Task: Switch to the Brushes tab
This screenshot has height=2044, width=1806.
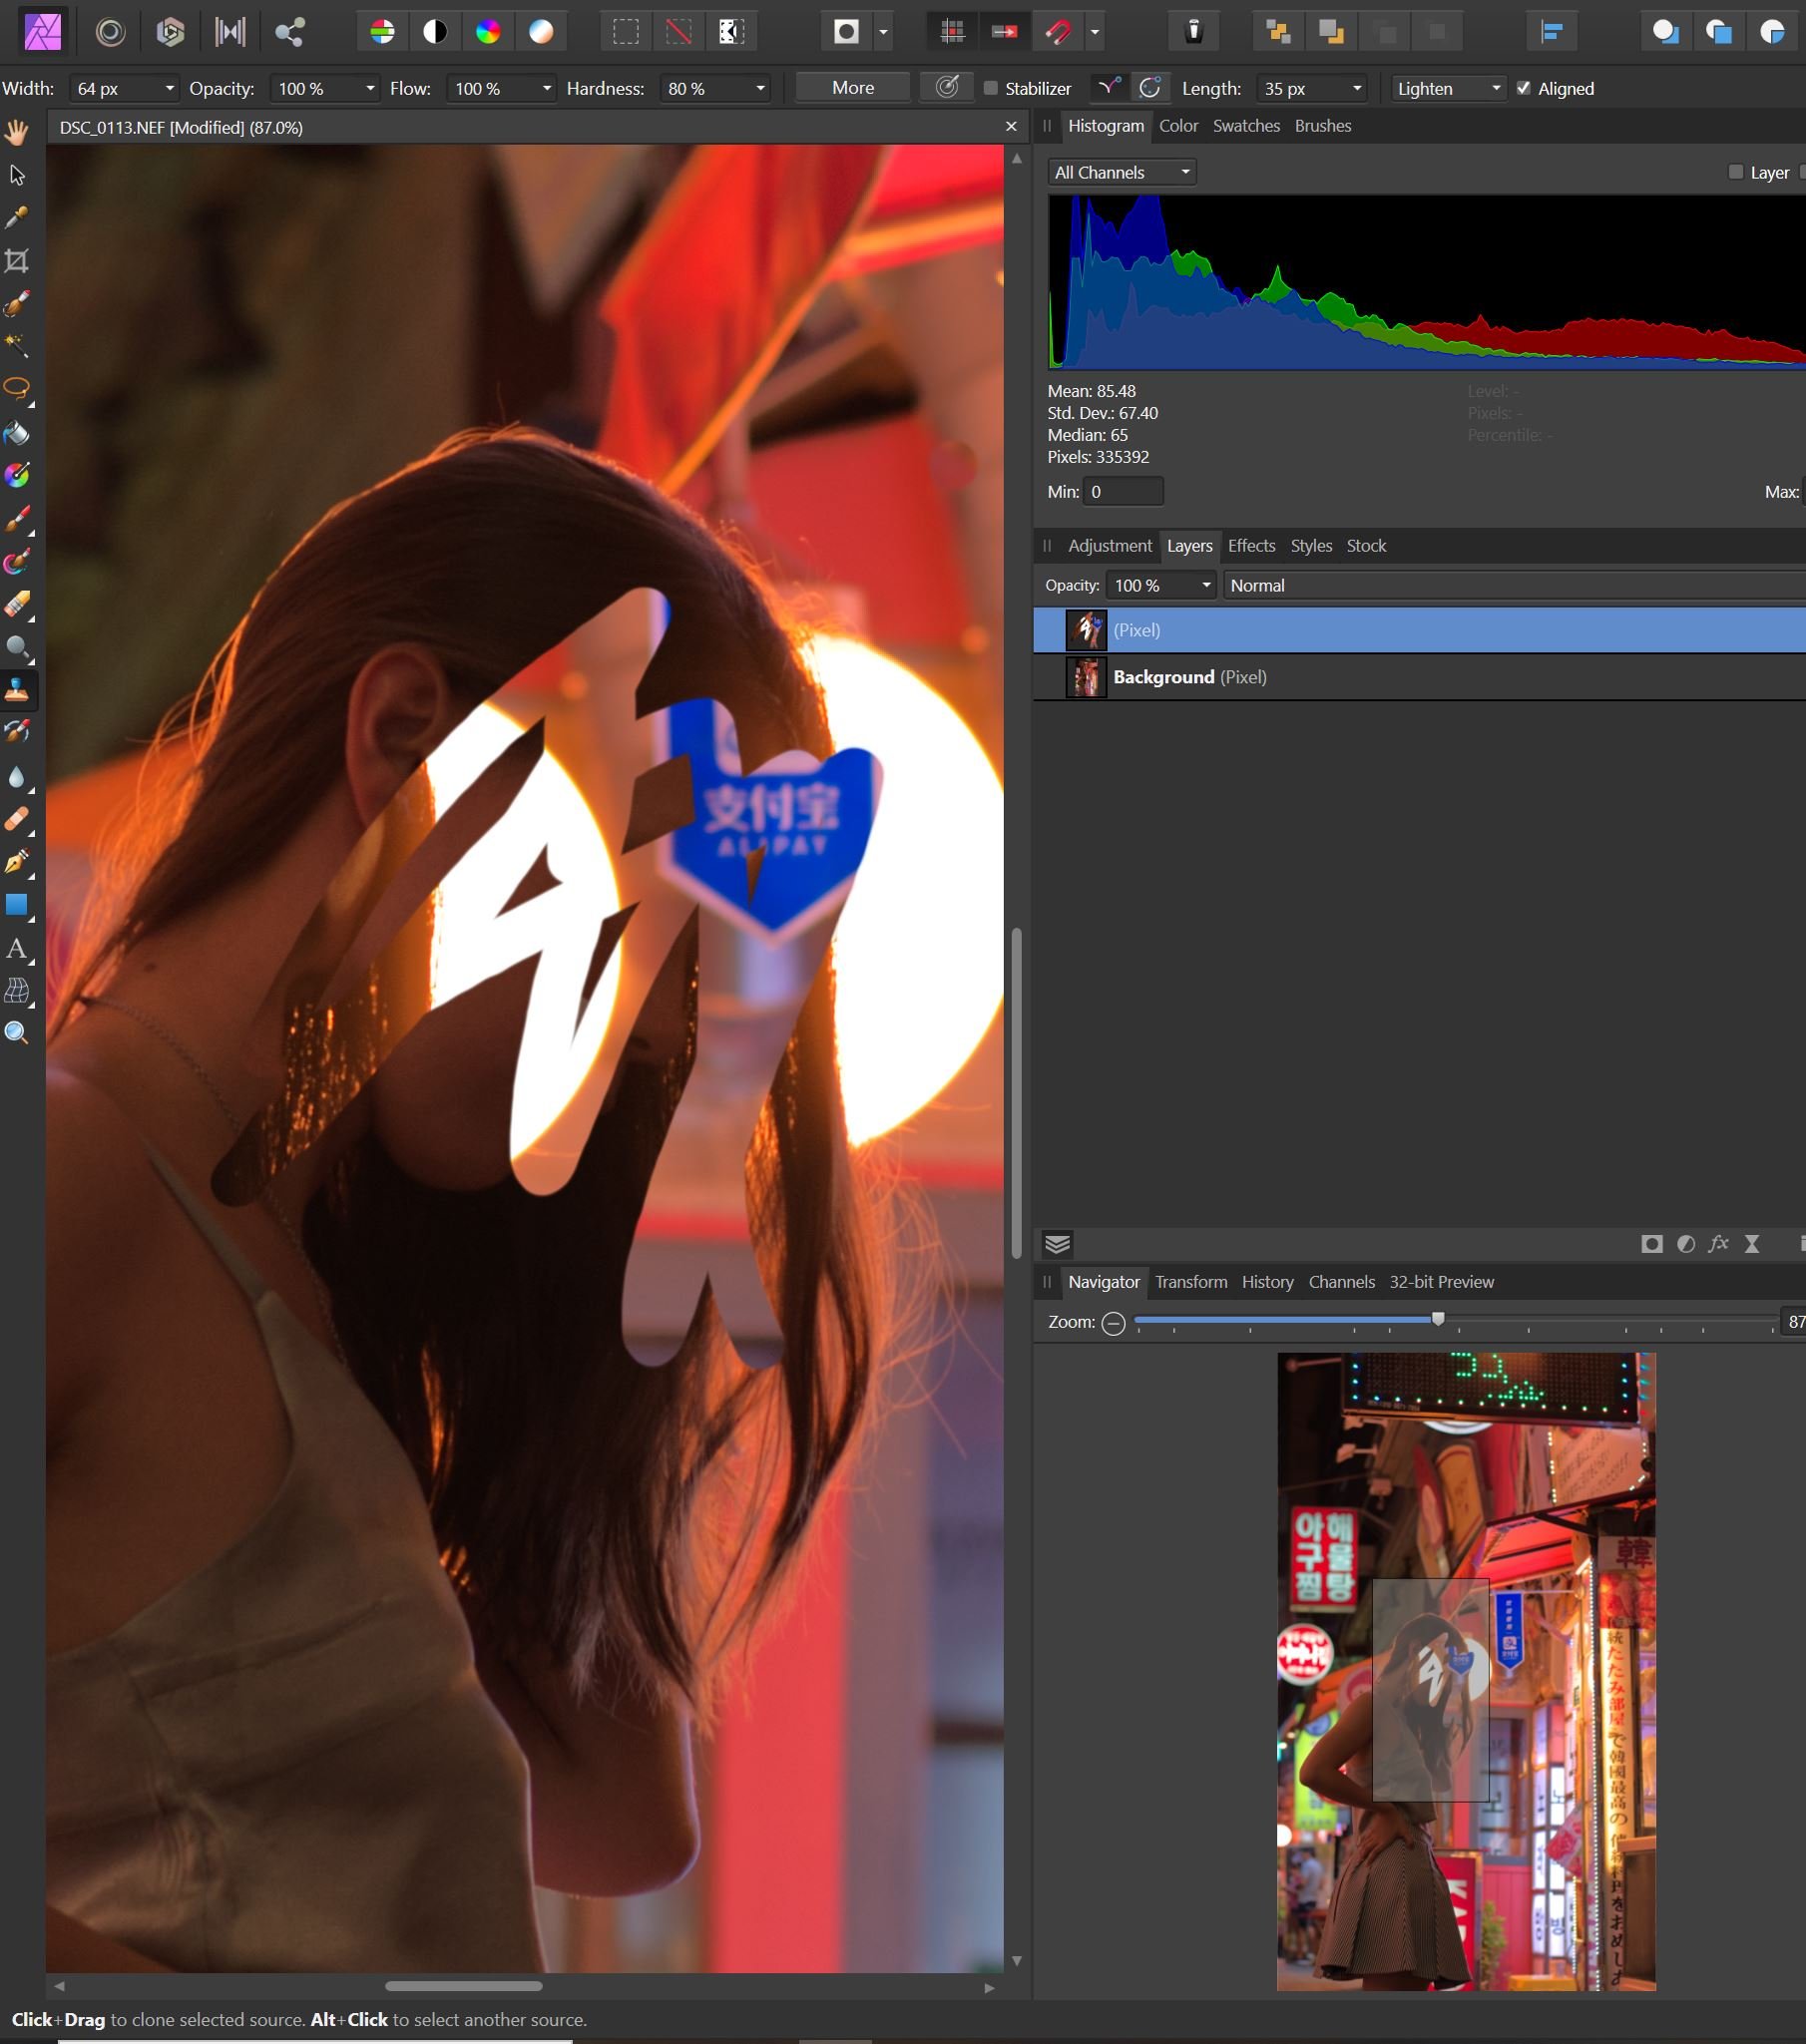Action: (1323, 126)
